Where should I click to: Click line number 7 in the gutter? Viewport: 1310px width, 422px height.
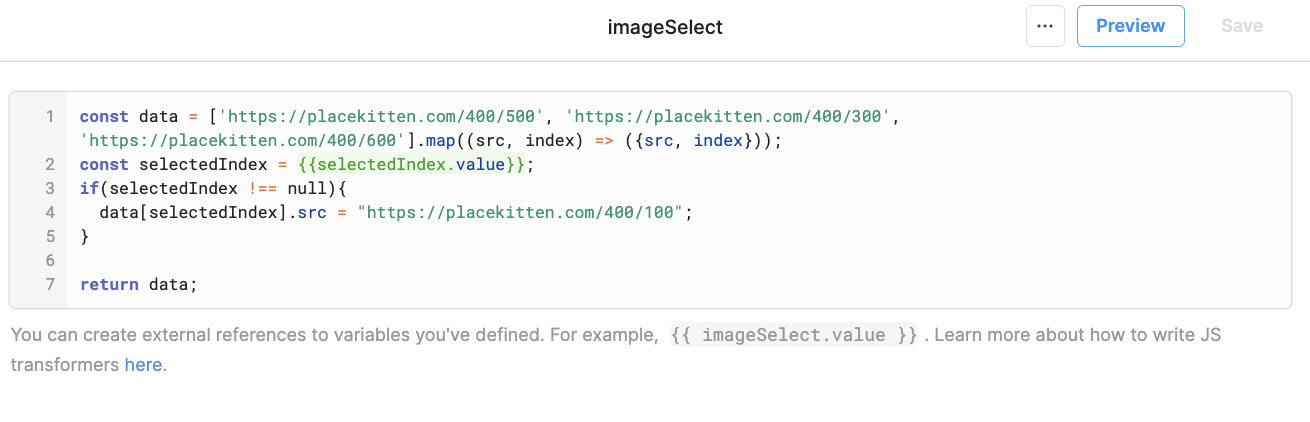(49, 284)
